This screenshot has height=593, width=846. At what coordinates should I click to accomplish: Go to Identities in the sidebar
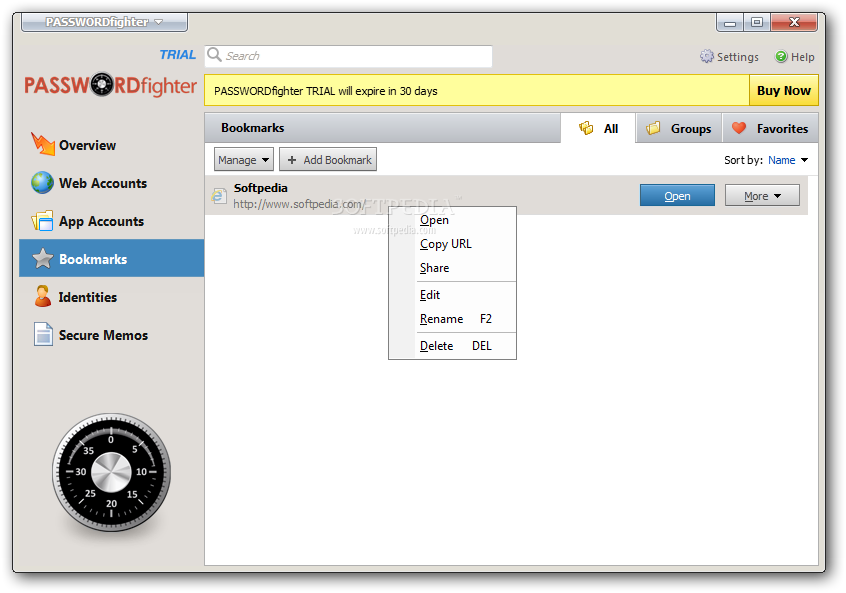pyautogui.click(x=111, y=297)
